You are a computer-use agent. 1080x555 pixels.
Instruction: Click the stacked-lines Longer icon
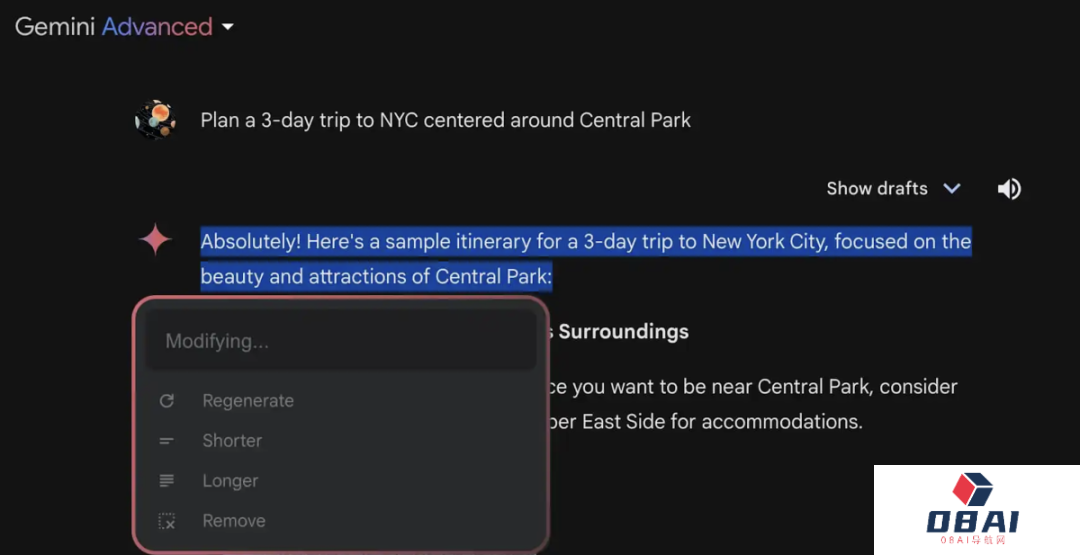point(167,481)
